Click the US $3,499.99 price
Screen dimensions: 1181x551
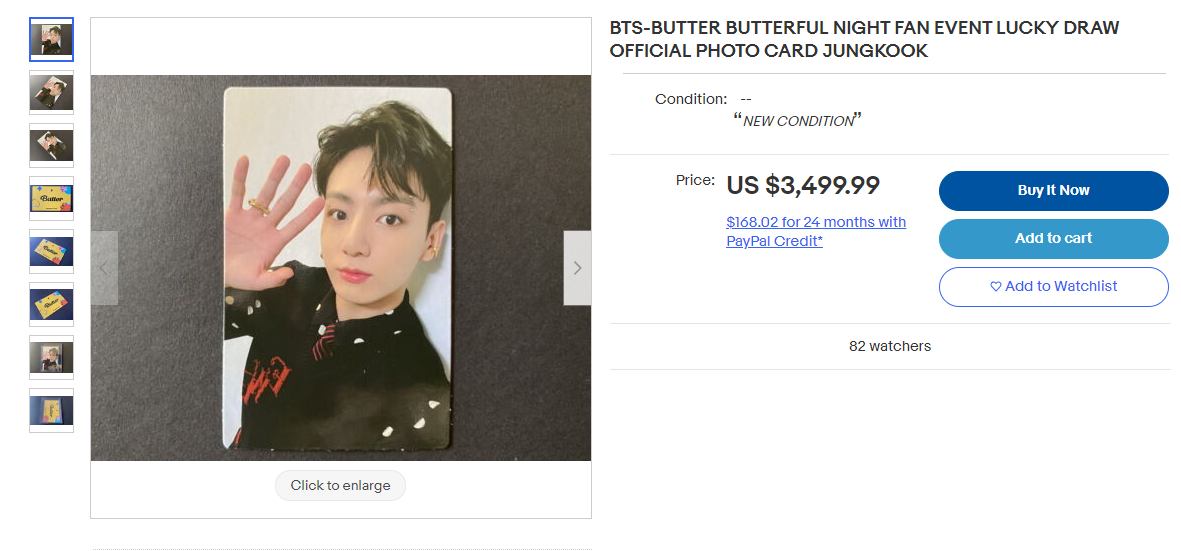[803, 186]
